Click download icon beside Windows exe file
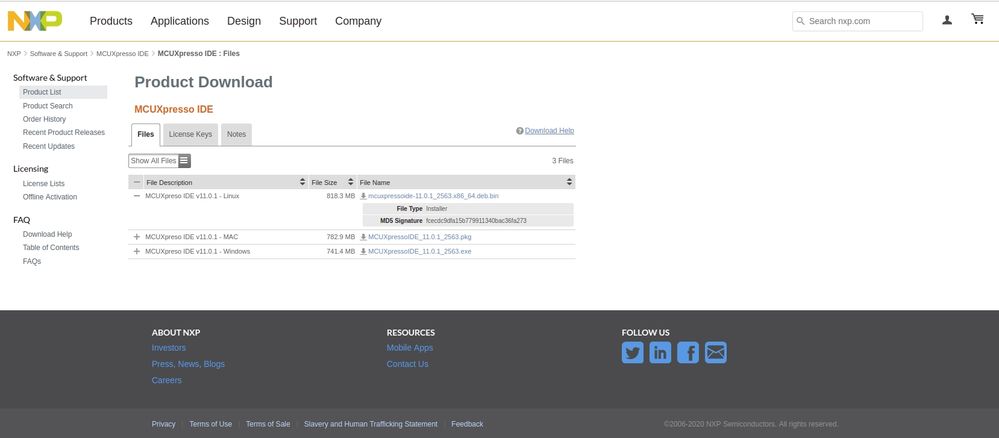Viewport: 999px width, 438px height. (x=363, y=252)
